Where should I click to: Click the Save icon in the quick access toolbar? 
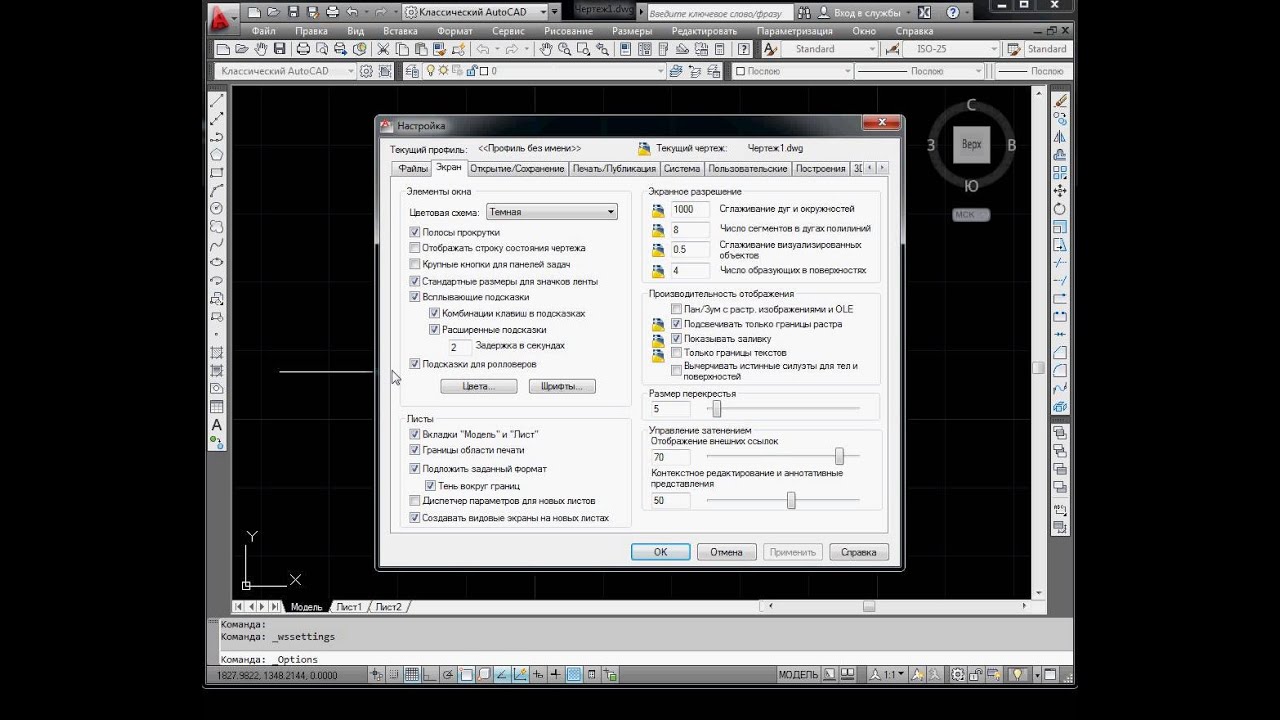coord(294,12)
